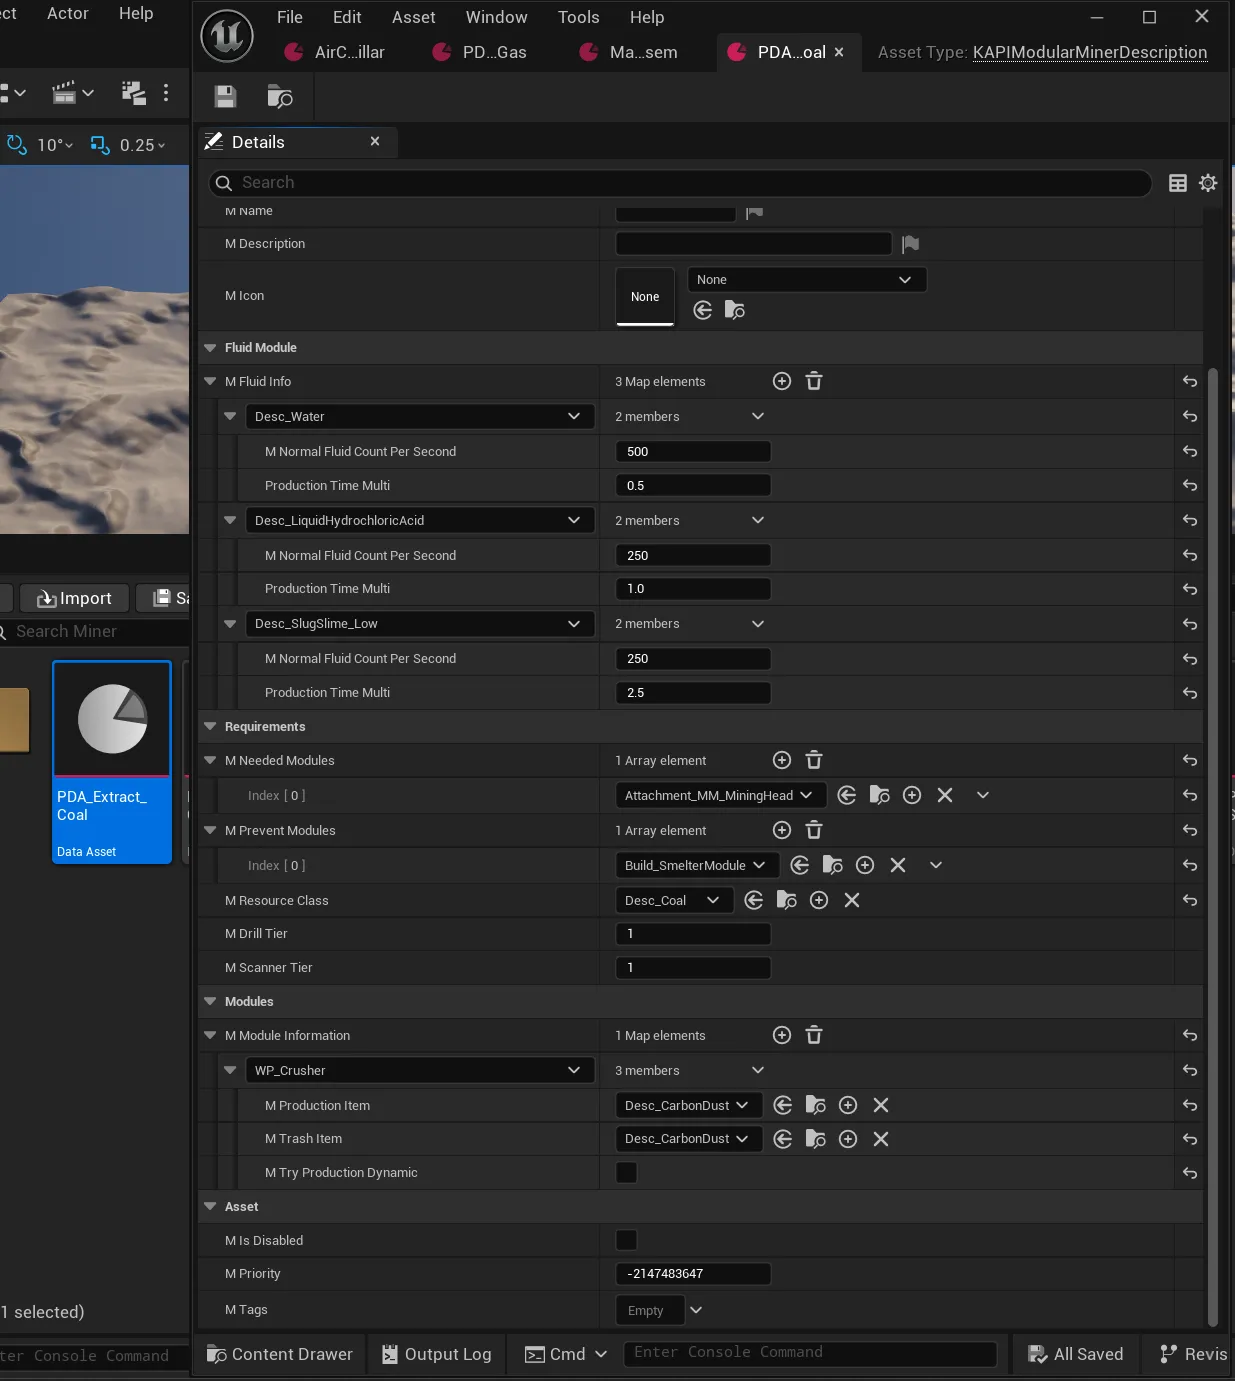Viewport: 1235px width, 1381px height.
Task: Use selected asset for Attachment_MM_MiningHead entry
Action: [x=847, y=795]
